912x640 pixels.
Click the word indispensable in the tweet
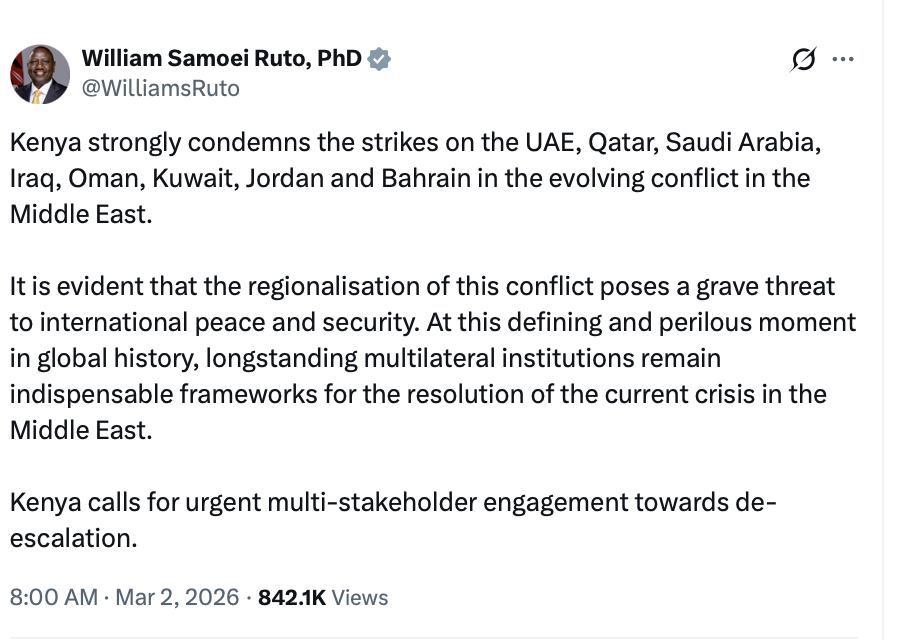pos(91,394)
